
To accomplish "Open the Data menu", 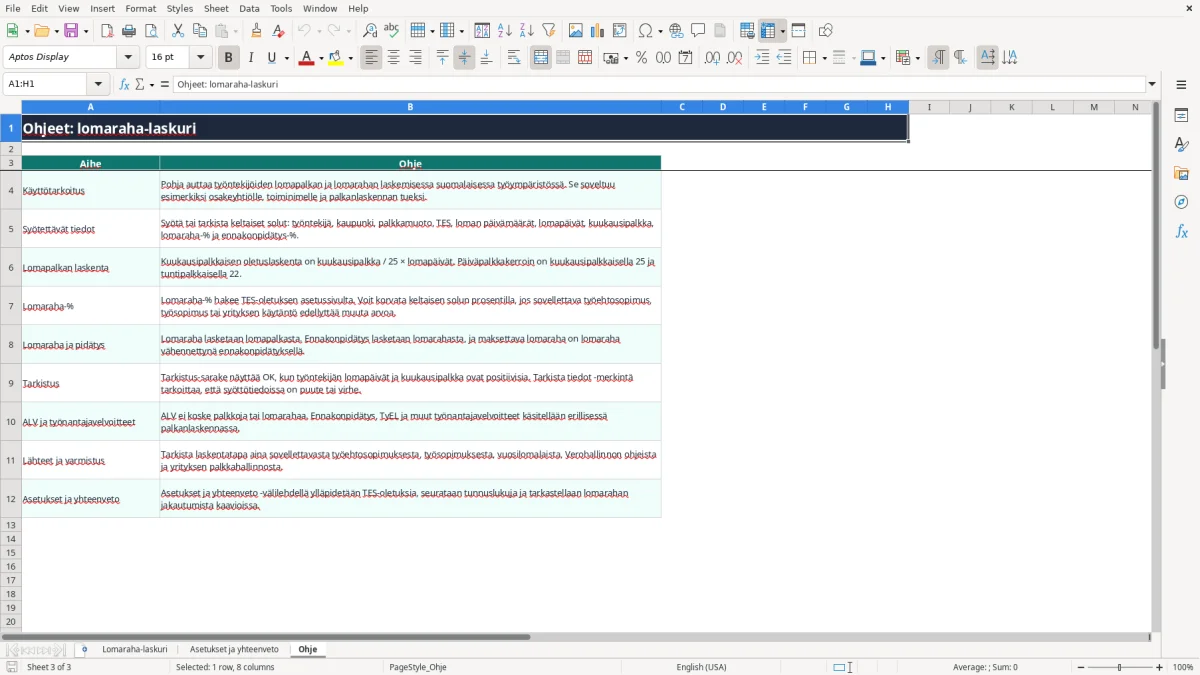I will tap(249, 8).
